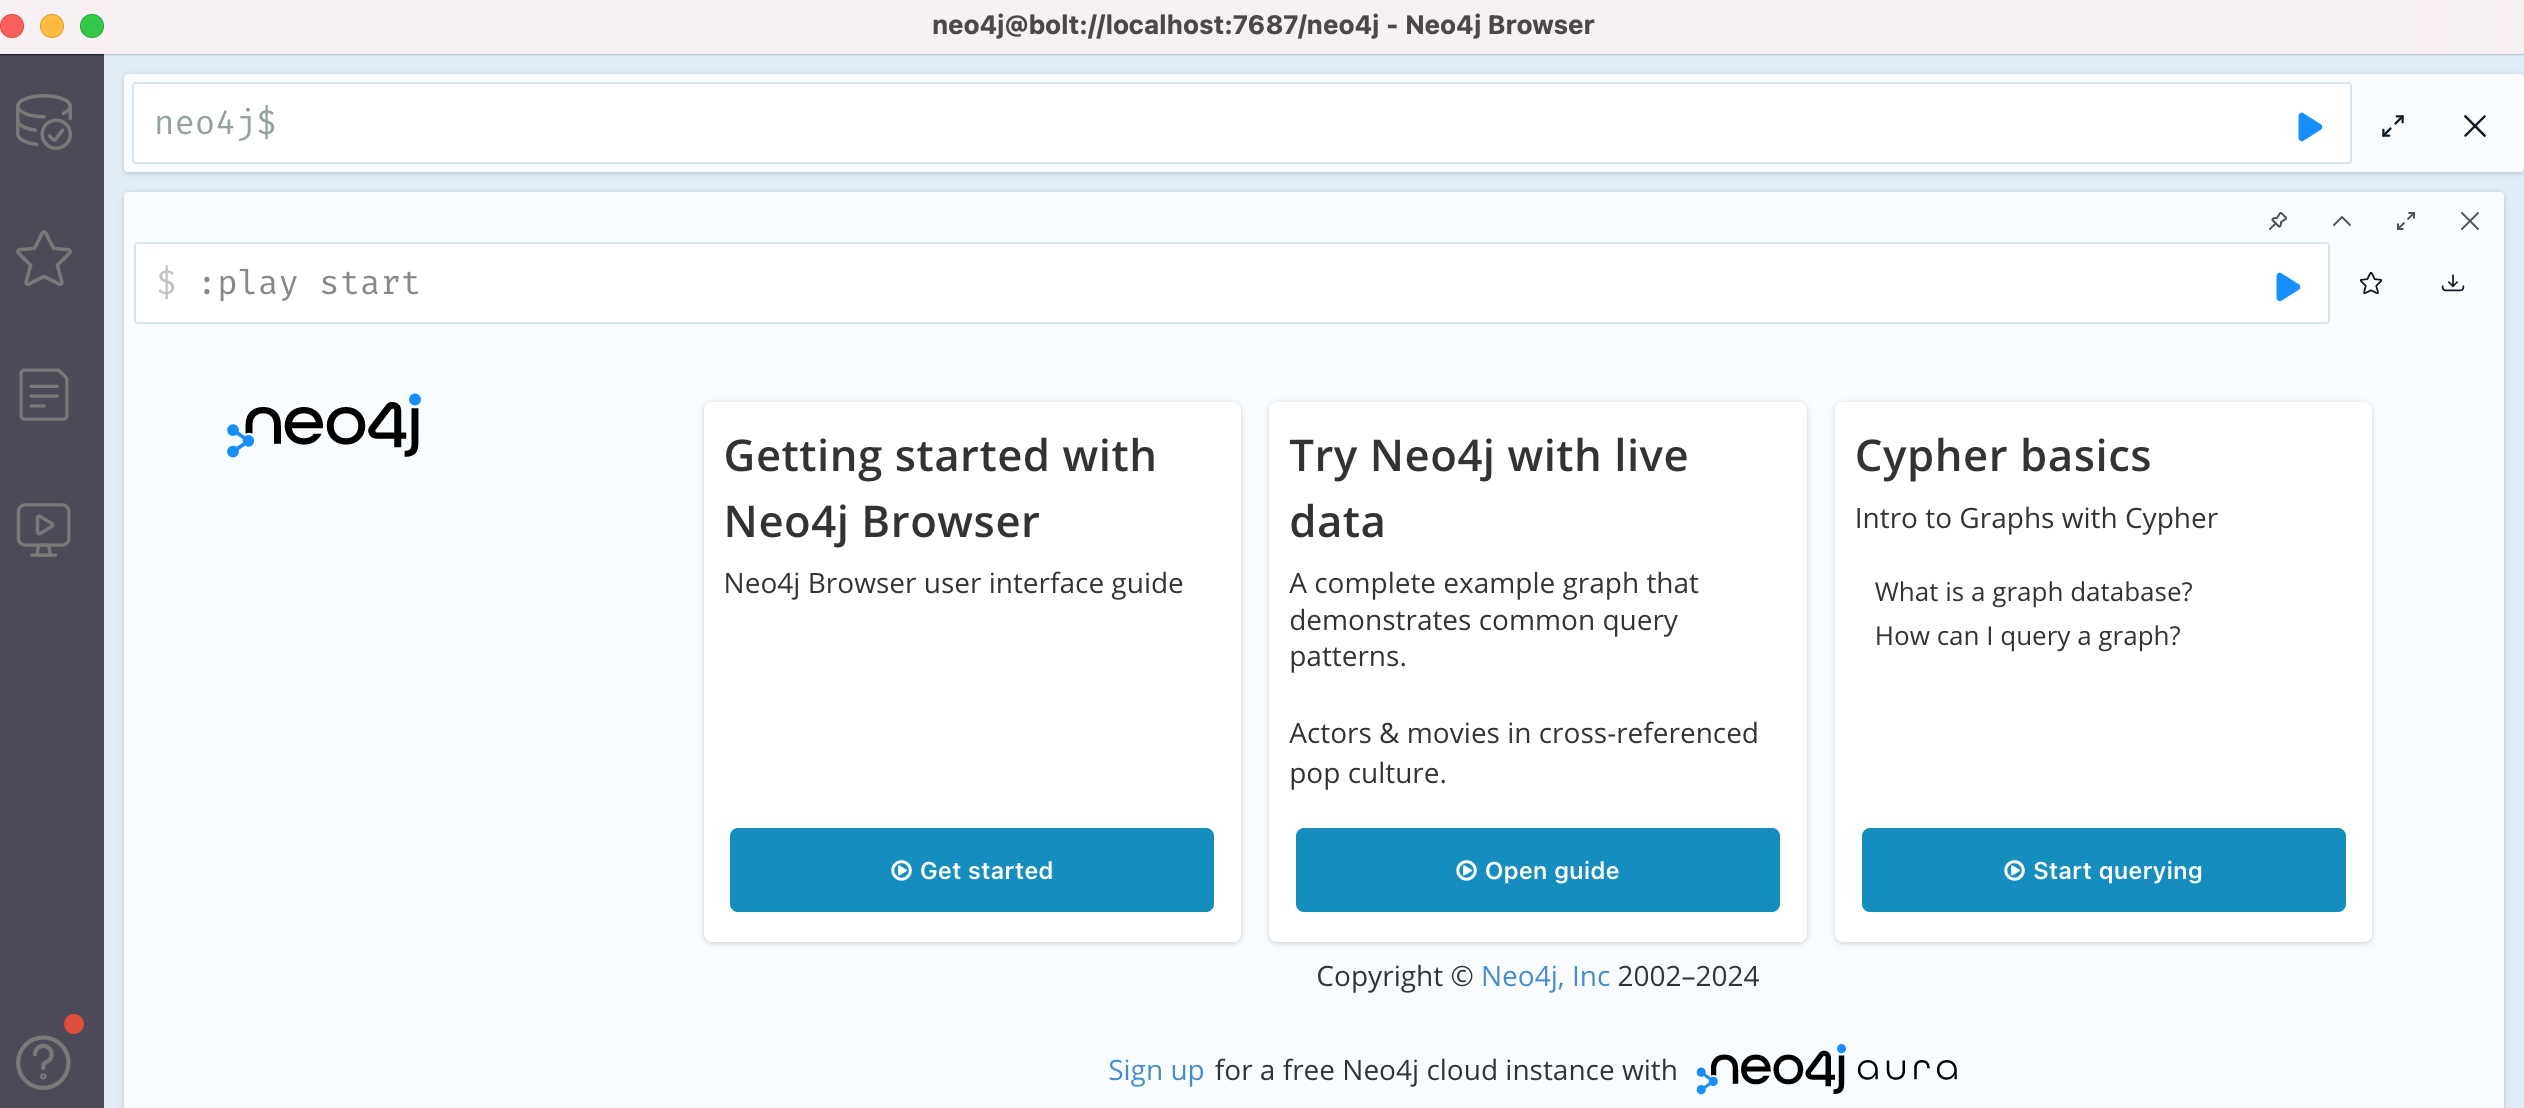Select the neo4j$ command input field
This screenshot has width=2524, height=1108.
pos(1223,124)
